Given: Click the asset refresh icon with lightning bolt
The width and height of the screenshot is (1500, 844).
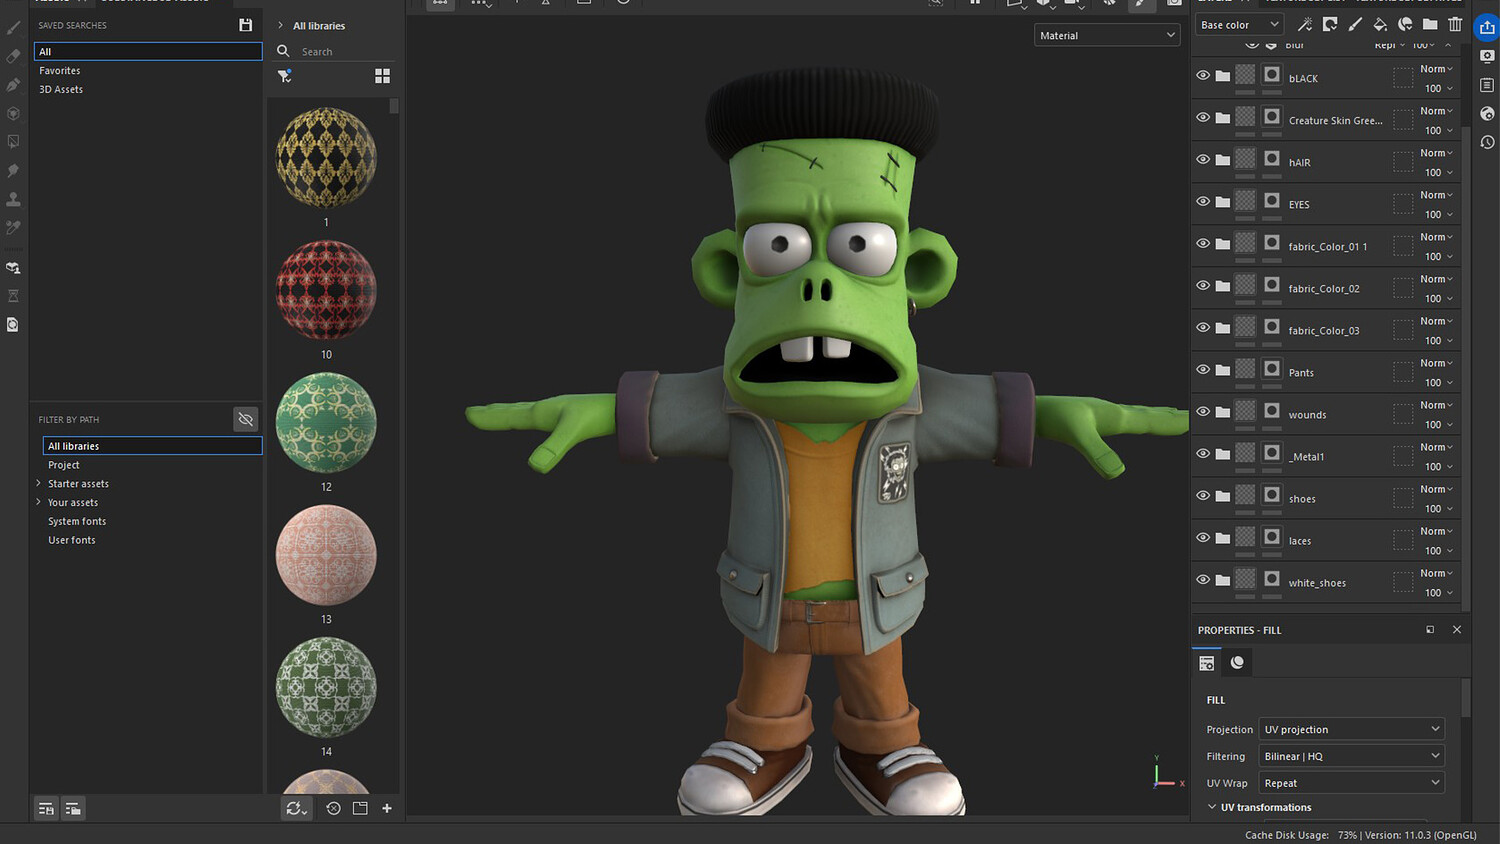Looking at the screenshot, I should pyautogui.click(x=296, y=808).
